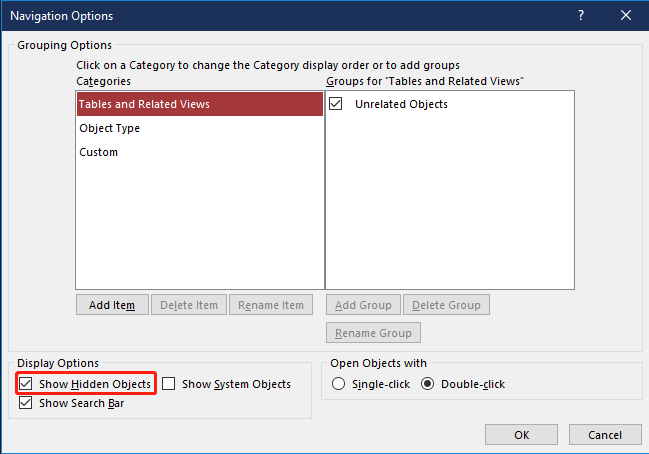The height and width of the screenshot is (454, 649).
Task: Enable Show System Objects checkbox
Action: (168, 384)
